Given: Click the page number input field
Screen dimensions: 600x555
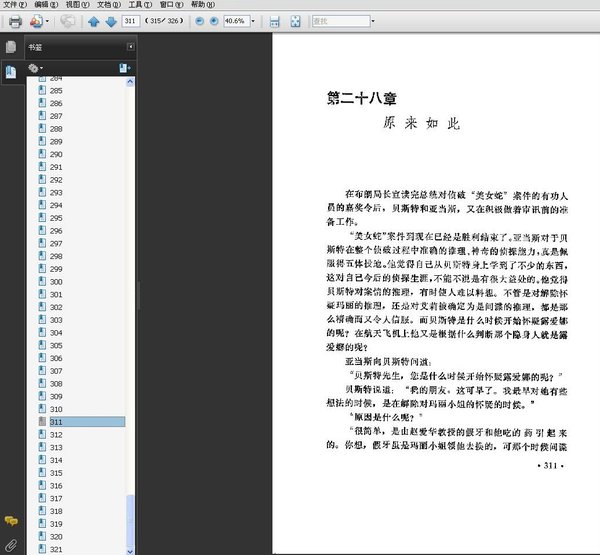Looking at the screenshot, I should [130, 21].
